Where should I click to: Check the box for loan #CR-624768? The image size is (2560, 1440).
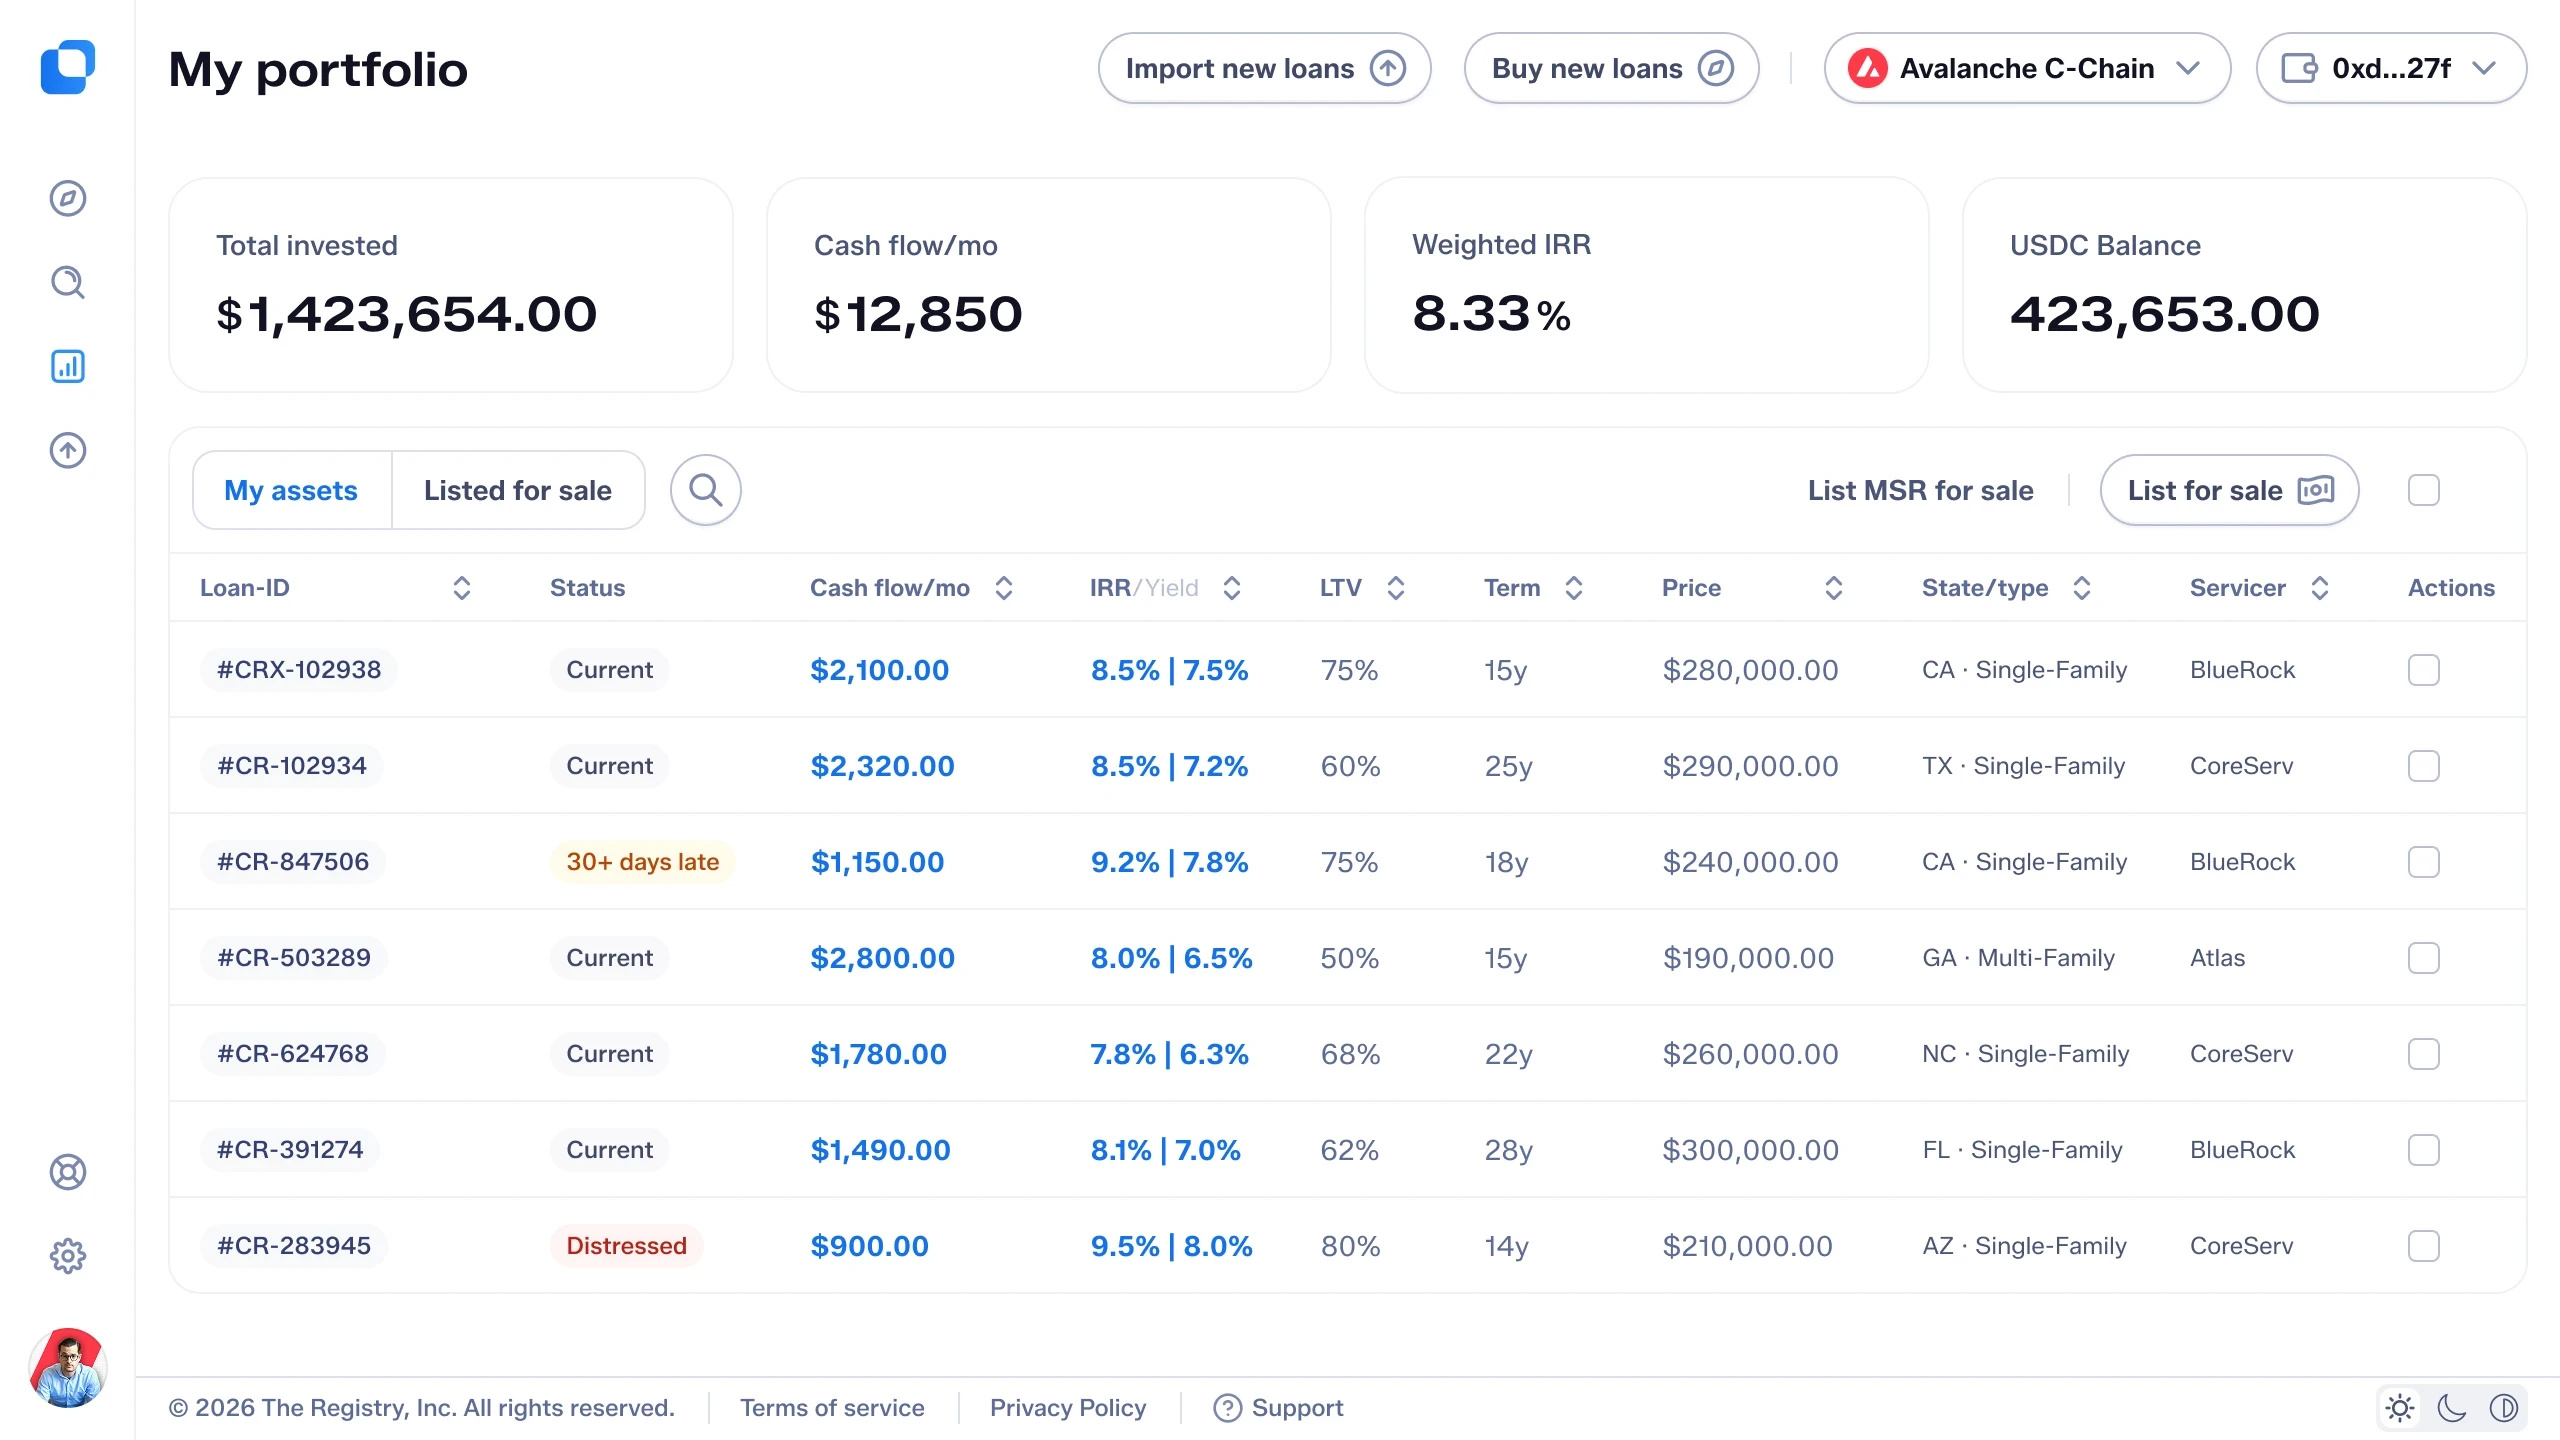[2424, 1054]
